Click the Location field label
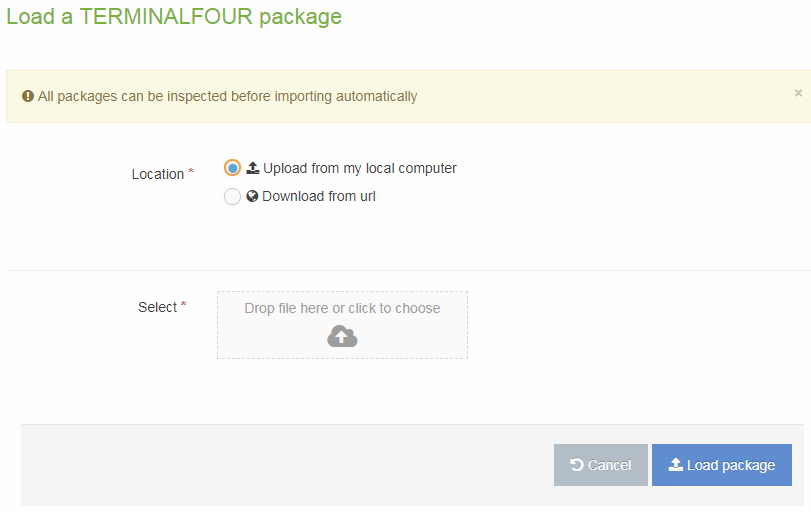Image resolution: width=811 pixels, height=512 pixels. [157, 174]
